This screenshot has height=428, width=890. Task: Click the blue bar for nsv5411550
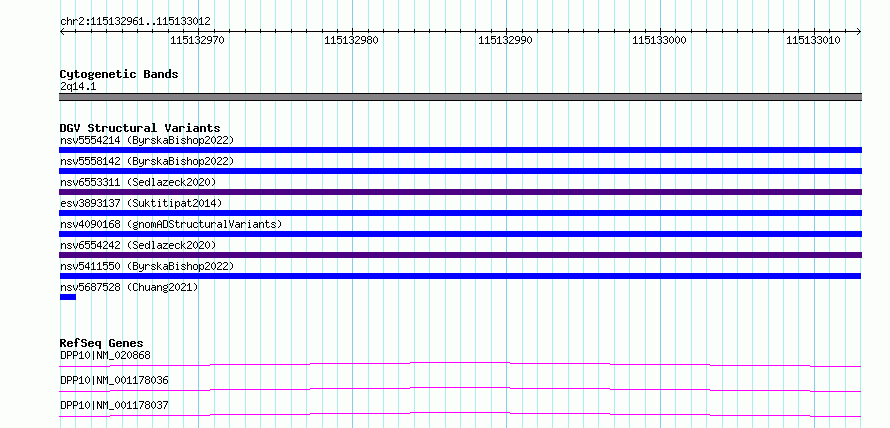pos(460,276)
